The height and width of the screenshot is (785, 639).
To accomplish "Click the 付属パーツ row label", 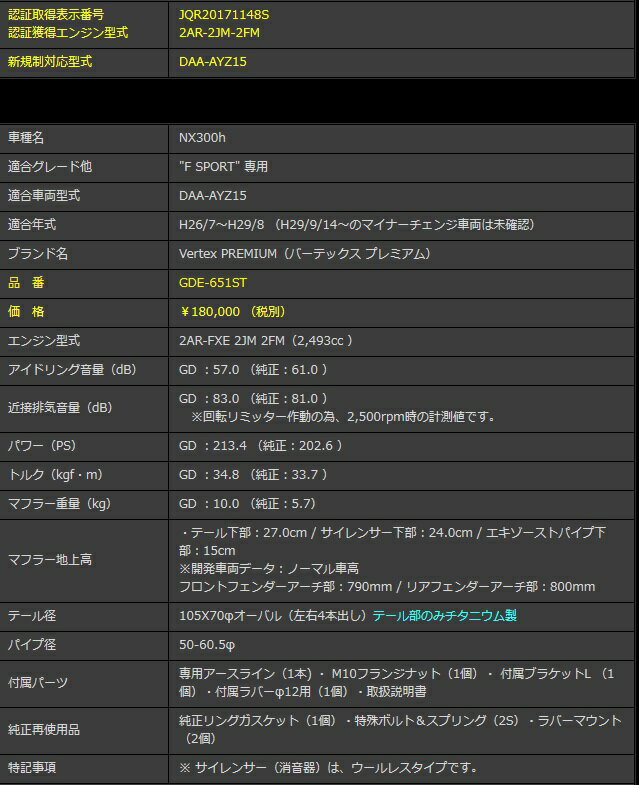I will [38, 683].
